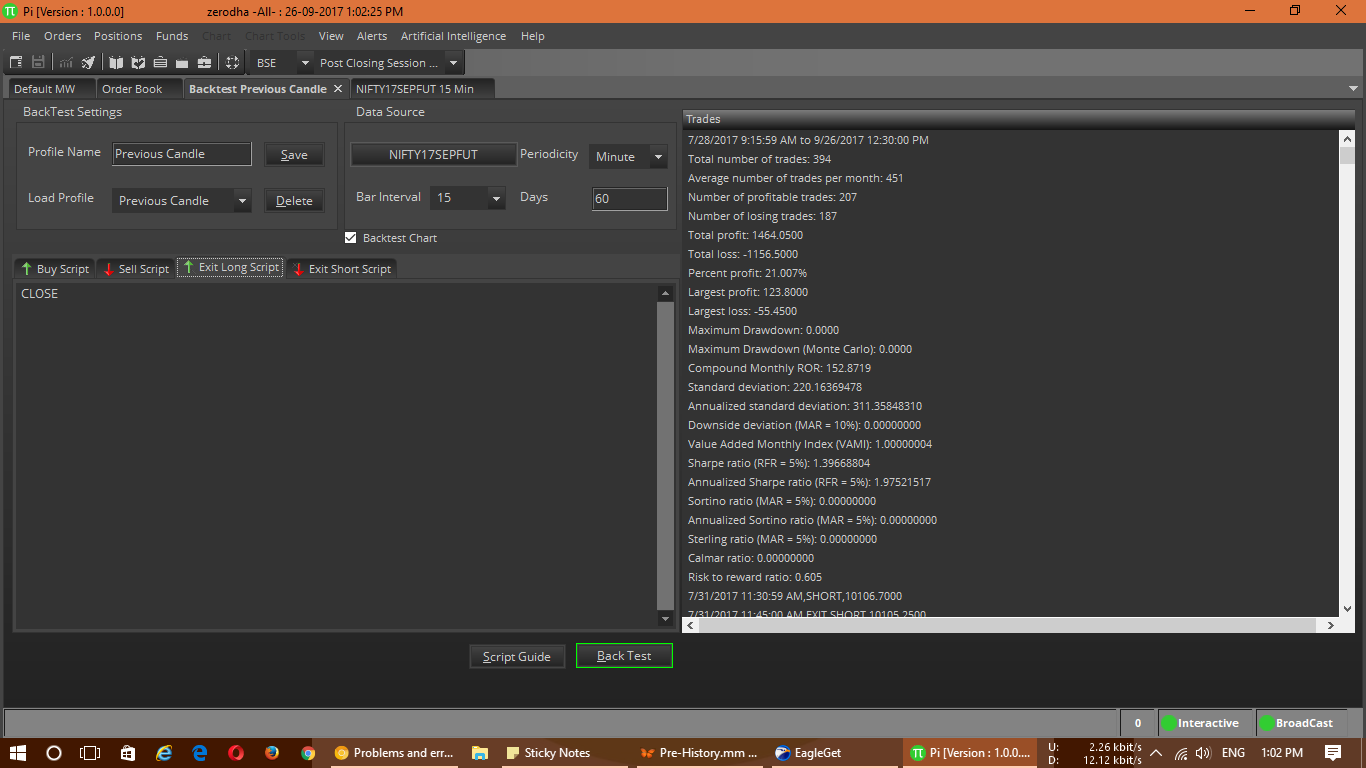Image resolution: width=1366 pixels, height=768 pixels.
Task: Open the Script Guide
Action: (517, 656)
